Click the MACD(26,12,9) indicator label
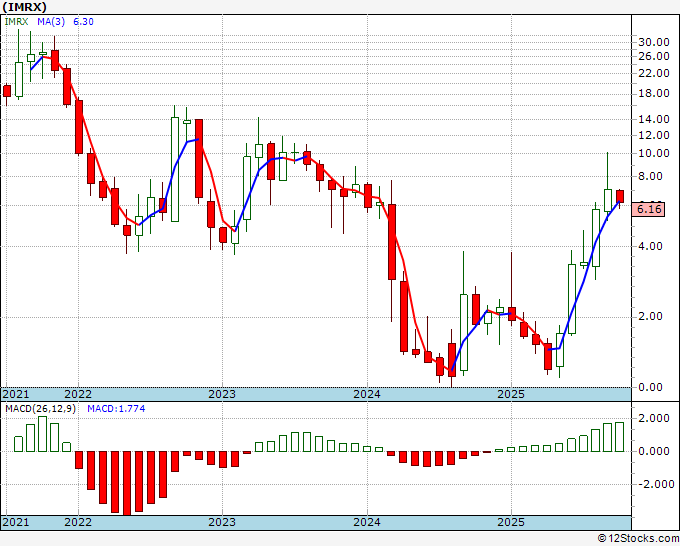This screenshot has height=546, width=680. (40, 409)
